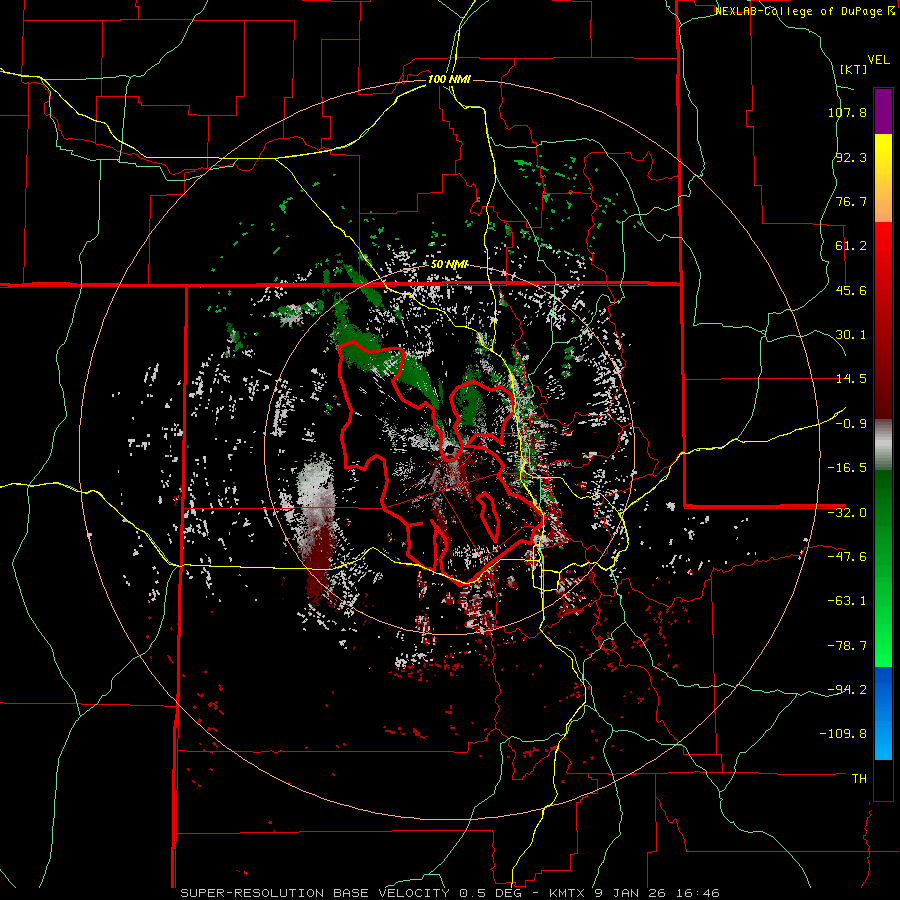Select the 61.2 legend value

[851, 246]
